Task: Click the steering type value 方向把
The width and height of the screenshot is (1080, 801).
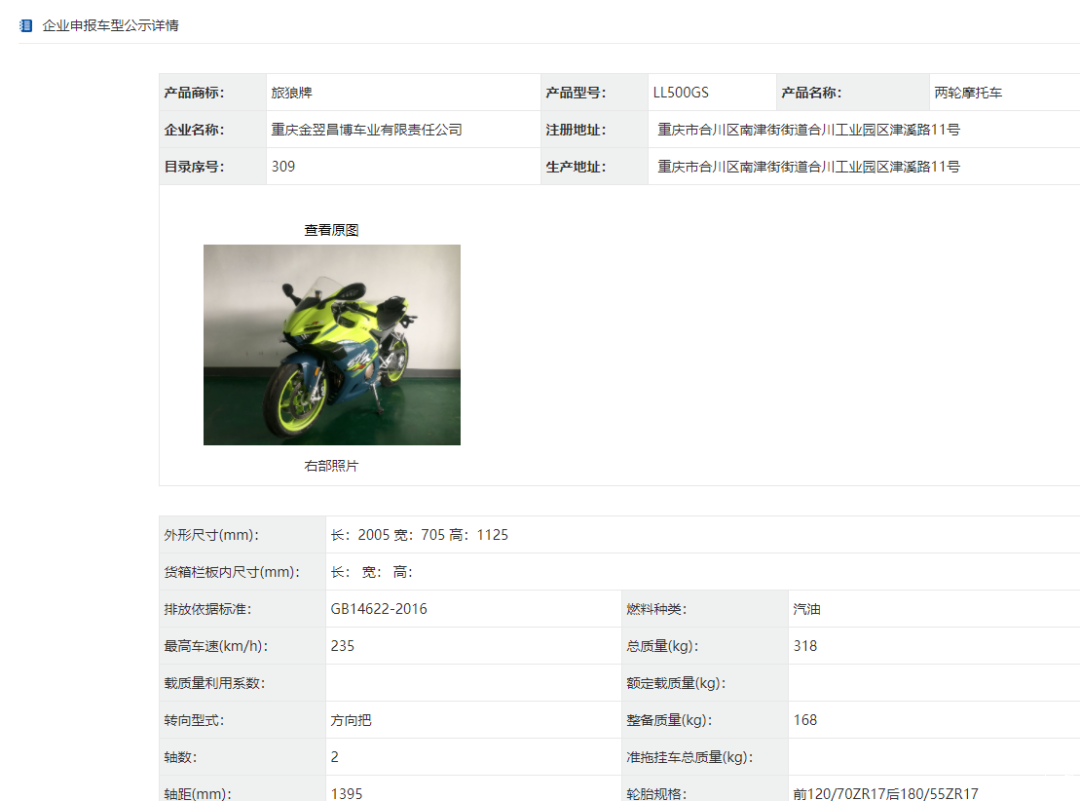Action: pyautogui.click(x=351, y=720)
